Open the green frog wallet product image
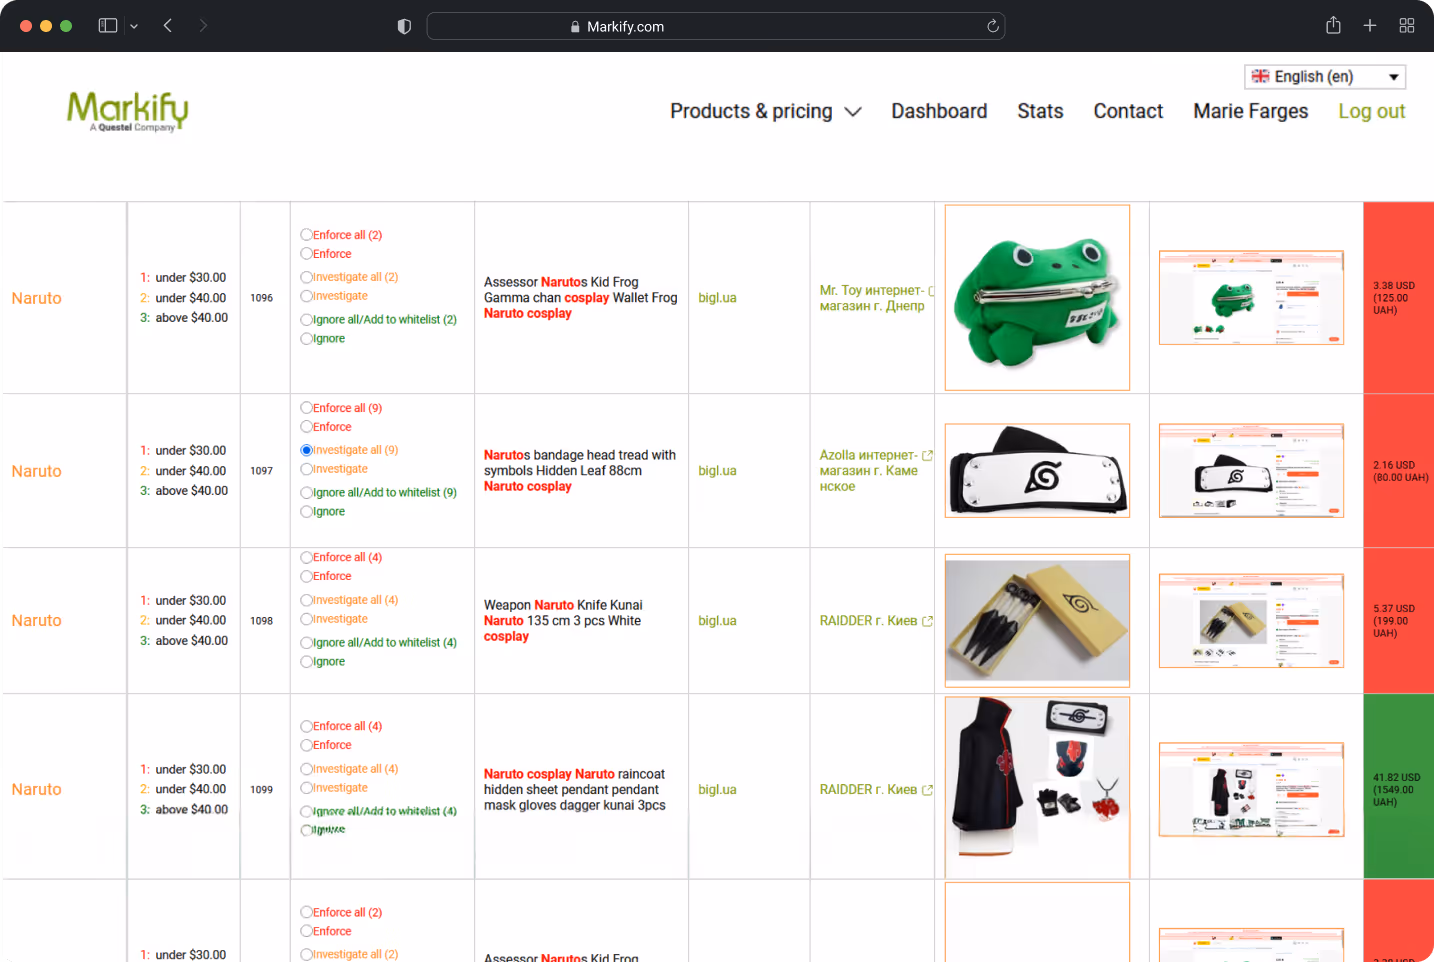The height and width of the screenshot is (962, 1434). [x=1037, y=298]
